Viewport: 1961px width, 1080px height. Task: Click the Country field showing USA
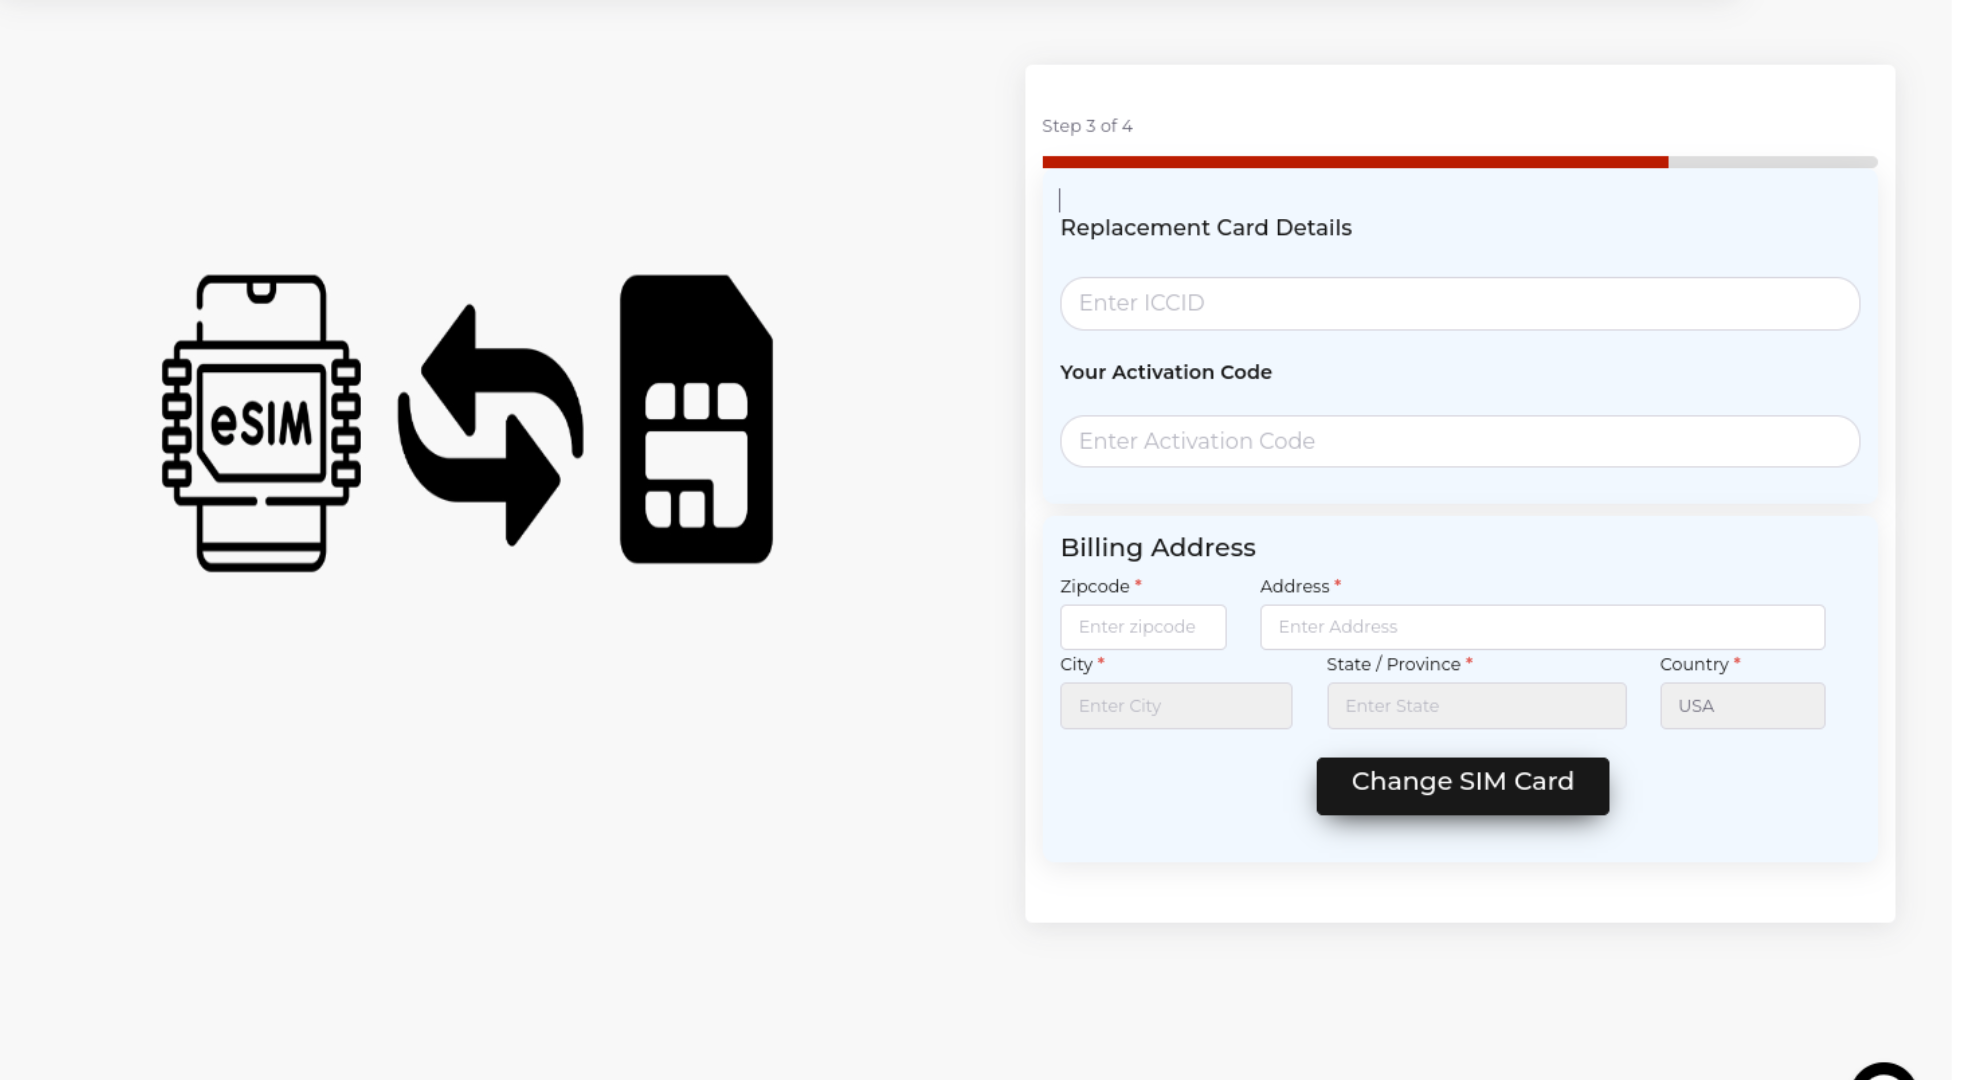[1741, 706]
